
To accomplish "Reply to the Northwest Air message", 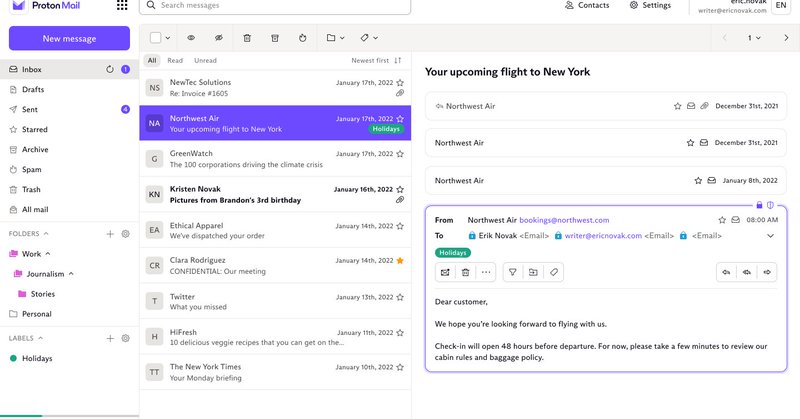I will [727, 272].
